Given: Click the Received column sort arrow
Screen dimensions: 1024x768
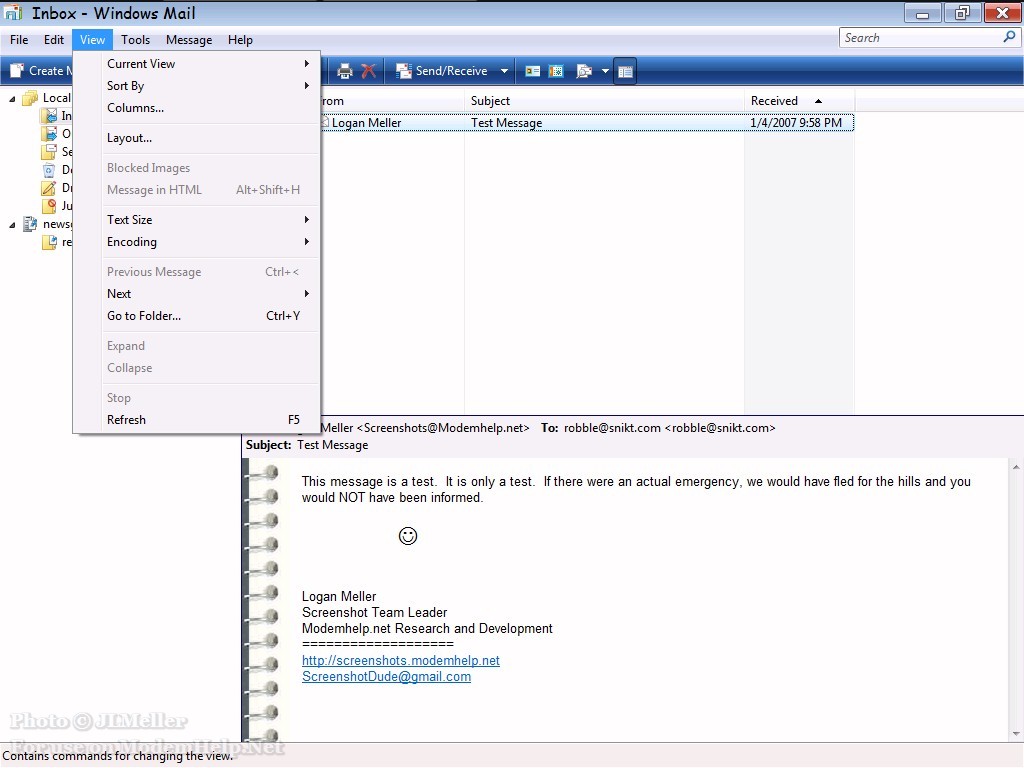Looking at the screenshot, I should click(818, 101).
